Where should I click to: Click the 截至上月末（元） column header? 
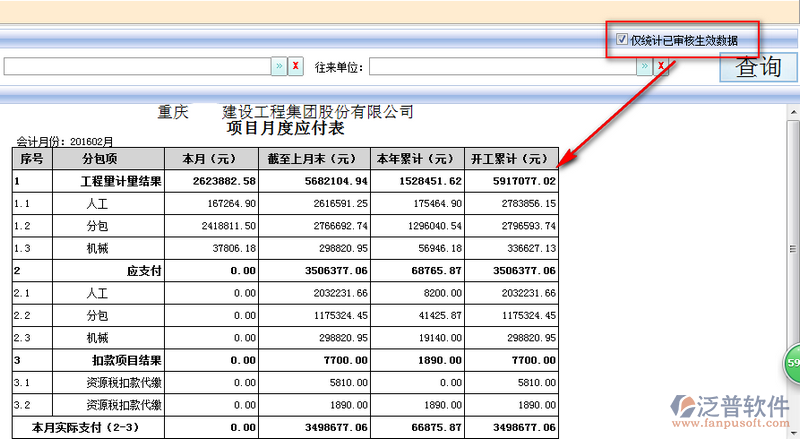click(x=316, y=159)
